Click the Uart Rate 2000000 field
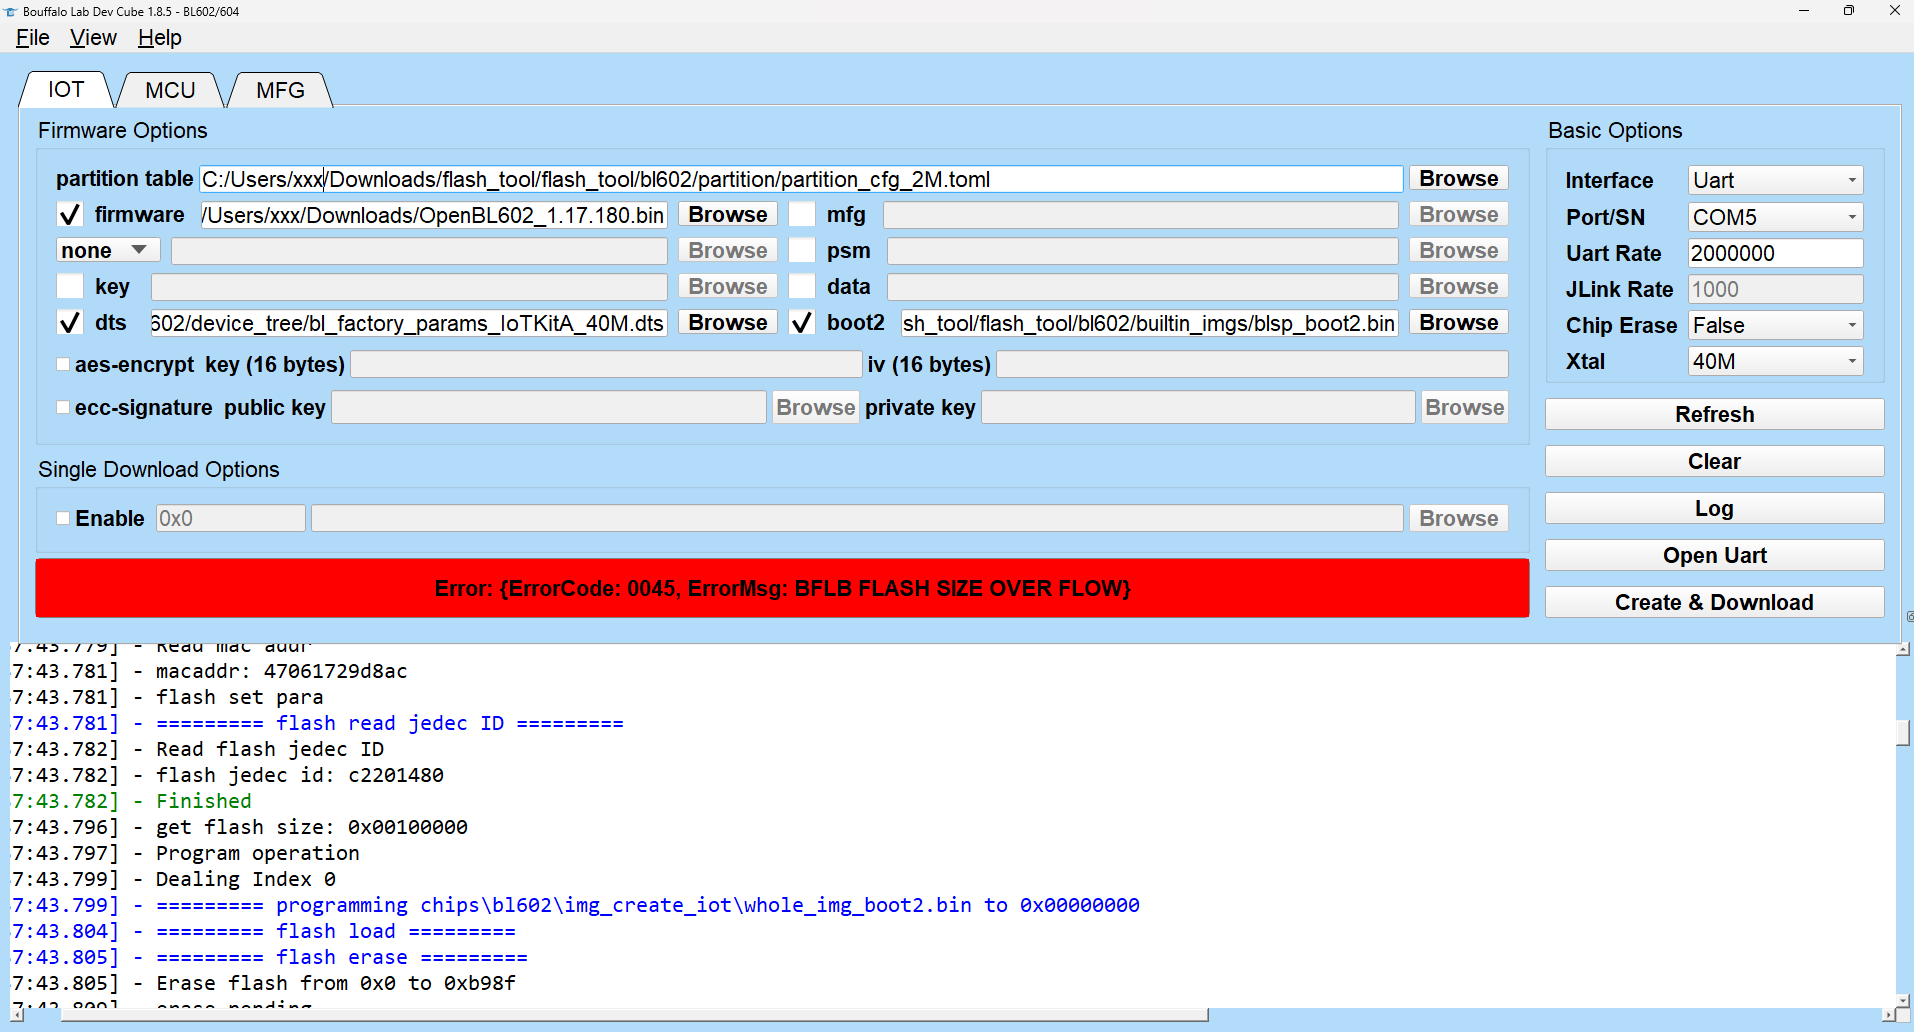 (x=1775, y=253)
